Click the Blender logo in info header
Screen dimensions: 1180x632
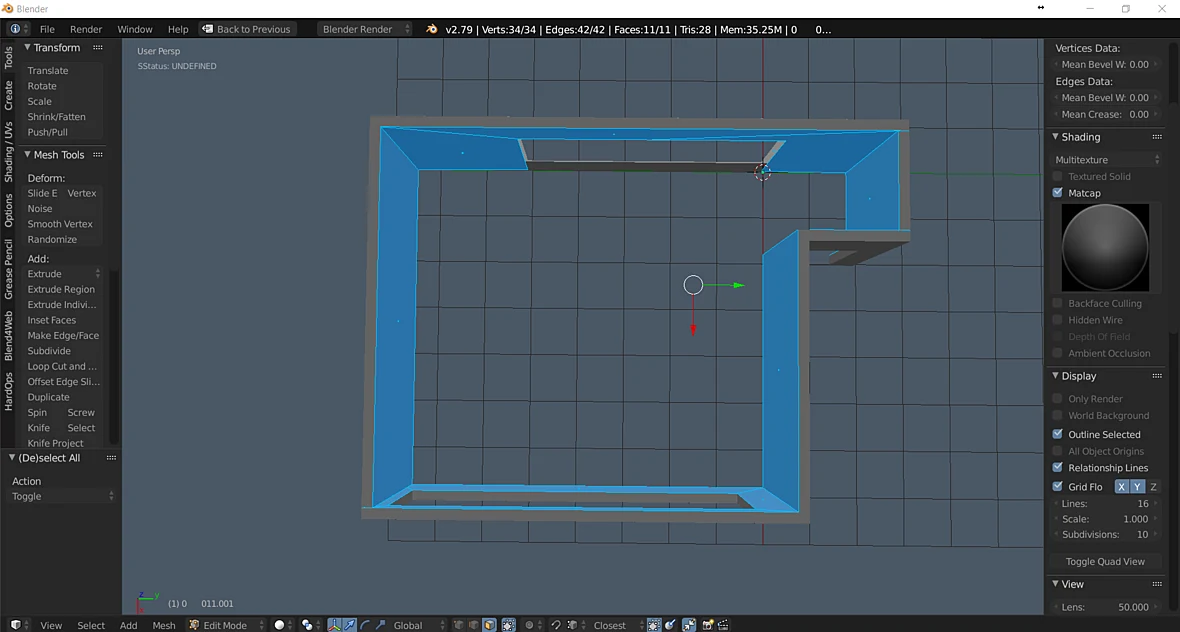(432, 29)
